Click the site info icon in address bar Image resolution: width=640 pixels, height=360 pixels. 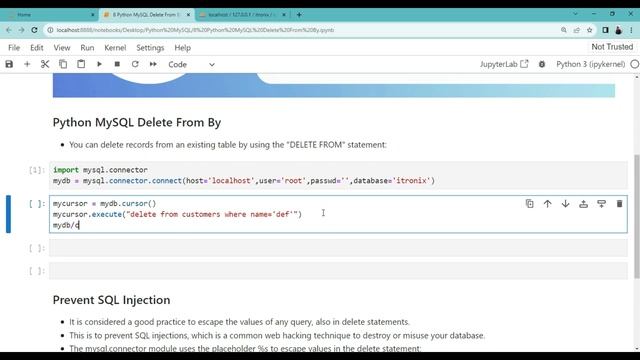pyautogui.click(x=50, y=30)
